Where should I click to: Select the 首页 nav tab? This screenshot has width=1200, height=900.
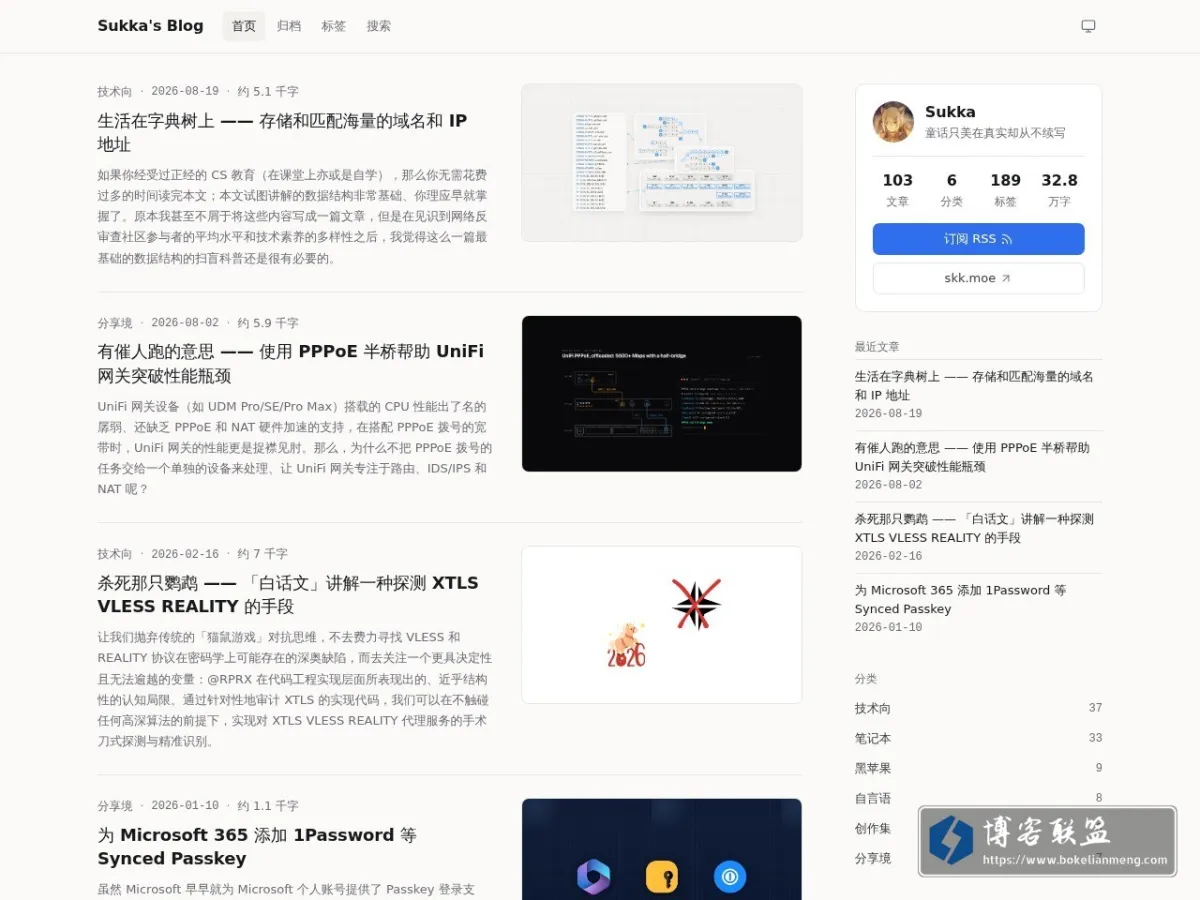[x=244, y=26]
